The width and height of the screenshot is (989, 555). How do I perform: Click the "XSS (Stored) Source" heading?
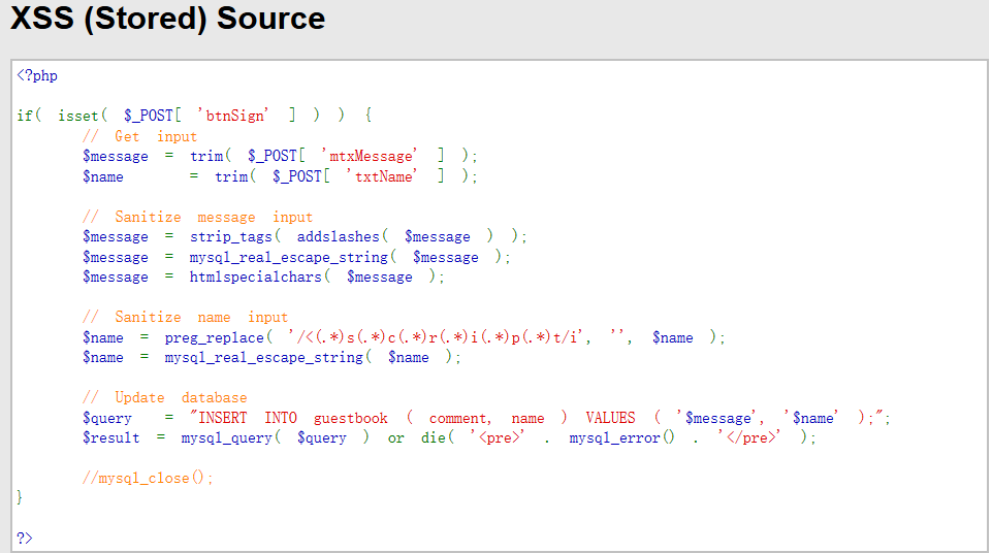click(x=168, y=18)
